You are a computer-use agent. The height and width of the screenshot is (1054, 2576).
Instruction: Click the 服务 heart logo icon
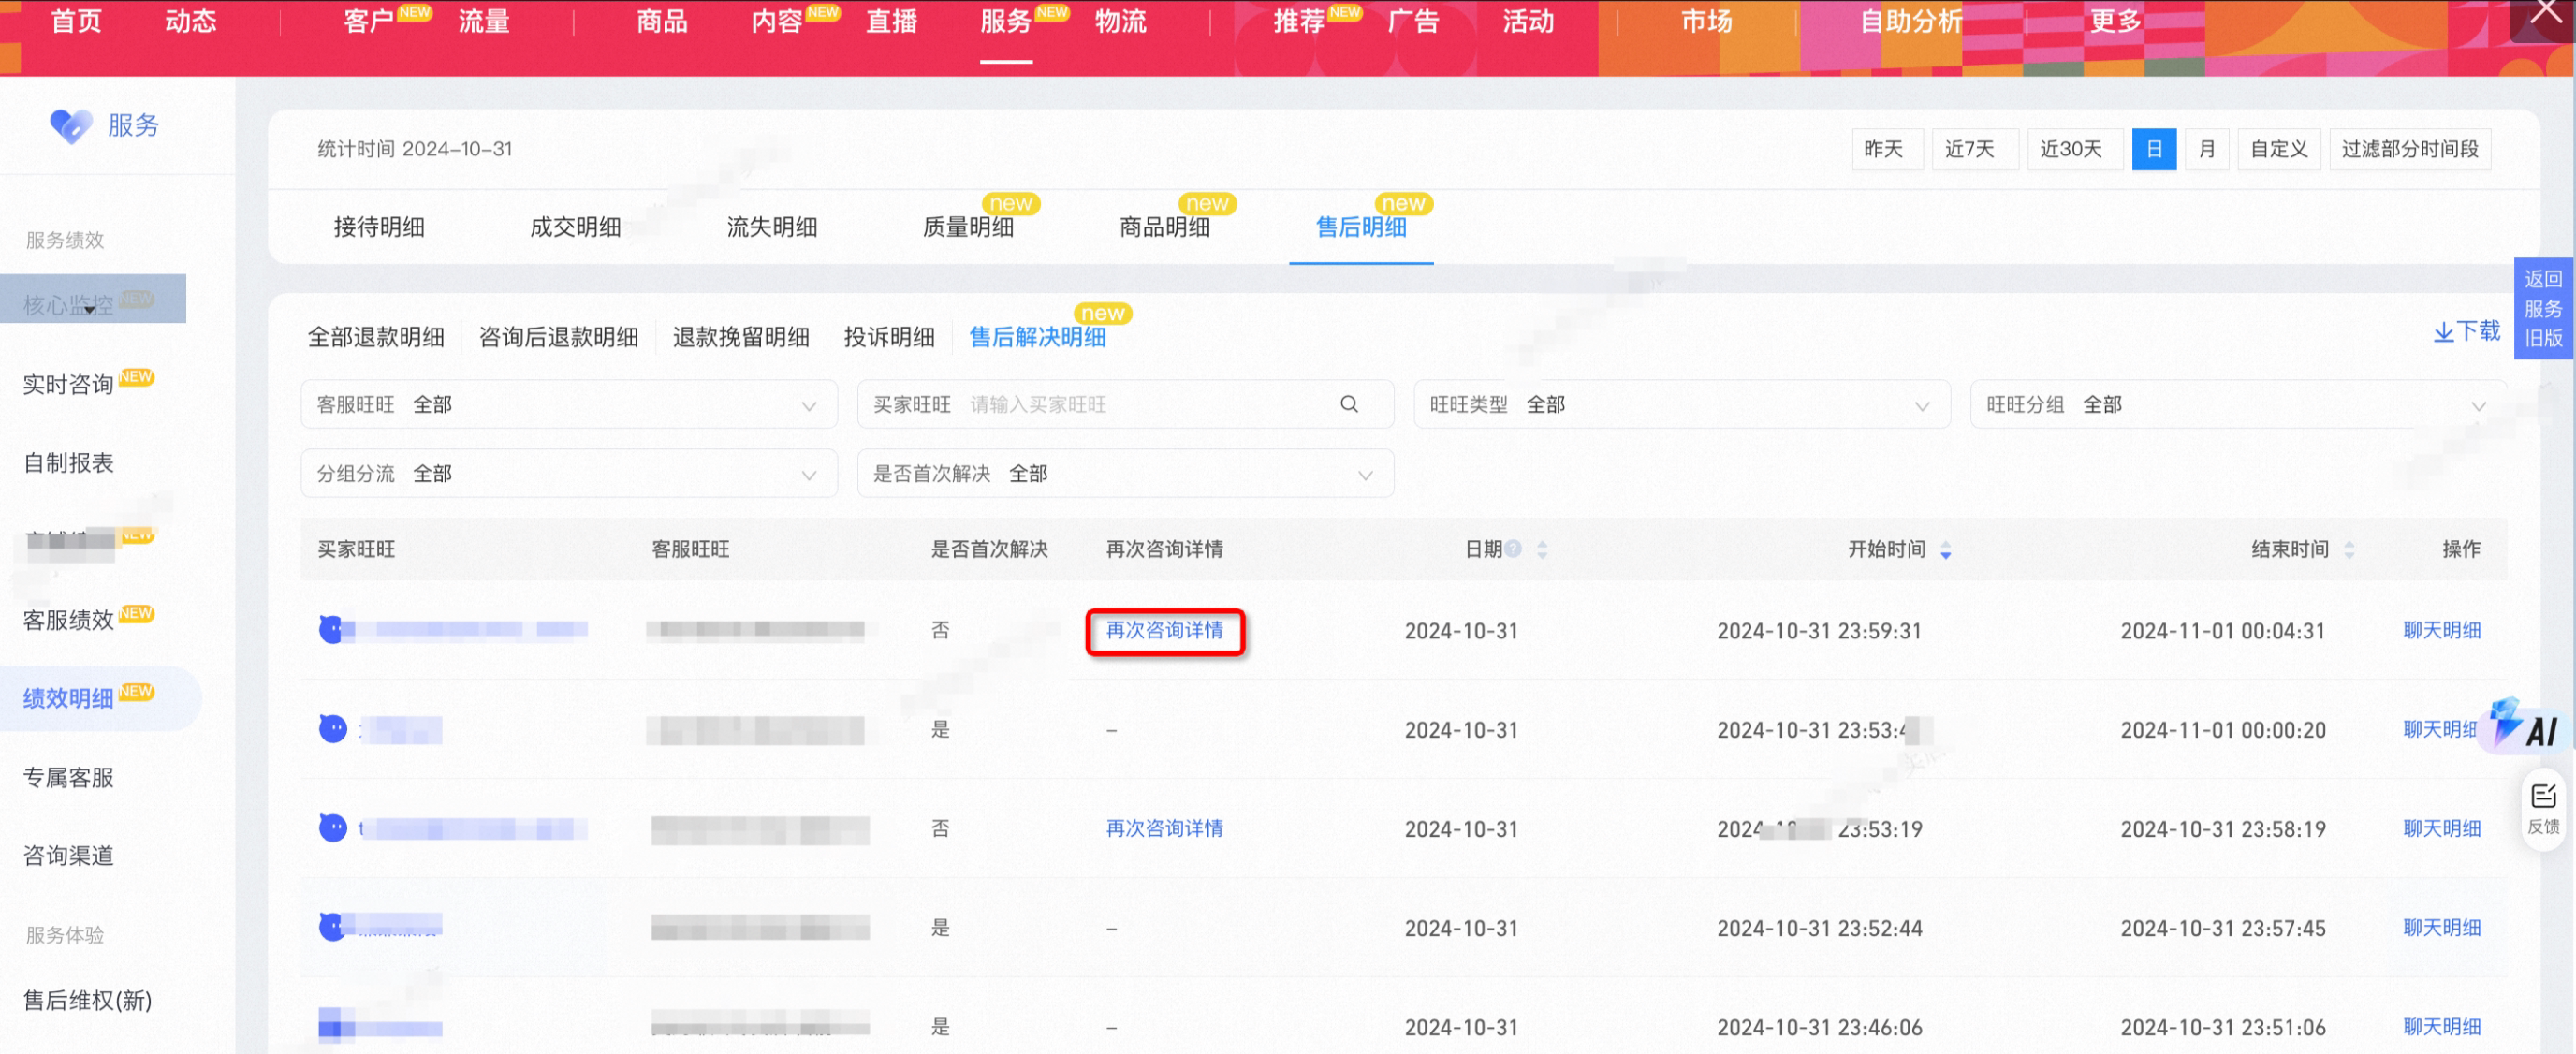(71, 125)
